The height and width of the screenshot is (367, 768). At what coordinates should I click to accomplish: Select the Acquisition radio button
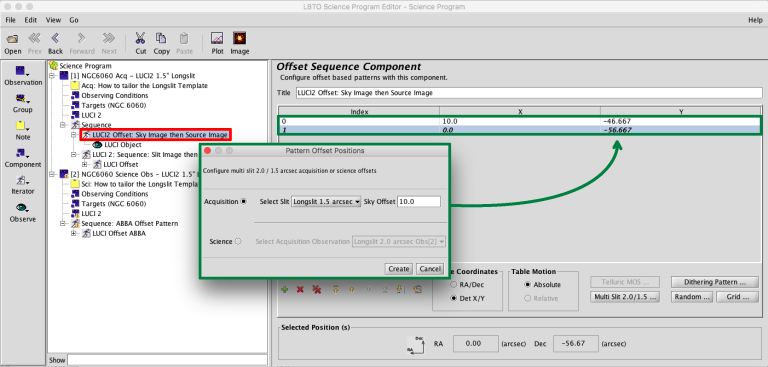[244, 201]
